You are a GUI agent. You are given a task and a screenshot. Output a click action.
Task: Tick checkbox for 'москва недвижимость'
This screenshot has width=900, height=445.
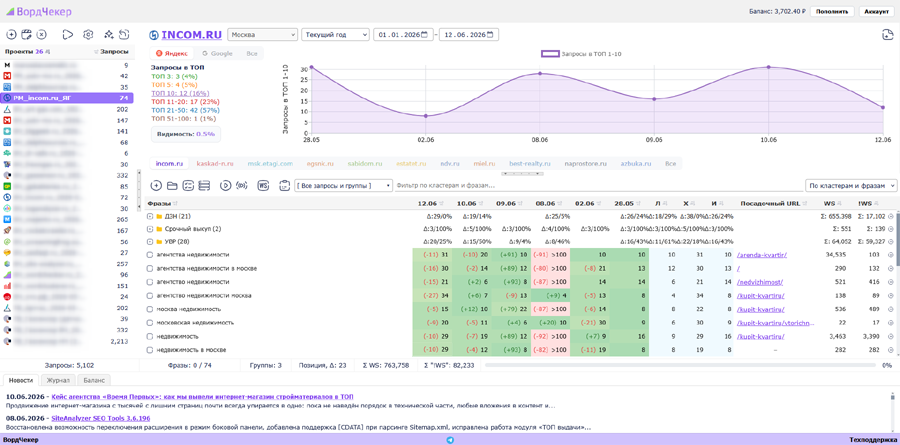[x=150, y=309]
